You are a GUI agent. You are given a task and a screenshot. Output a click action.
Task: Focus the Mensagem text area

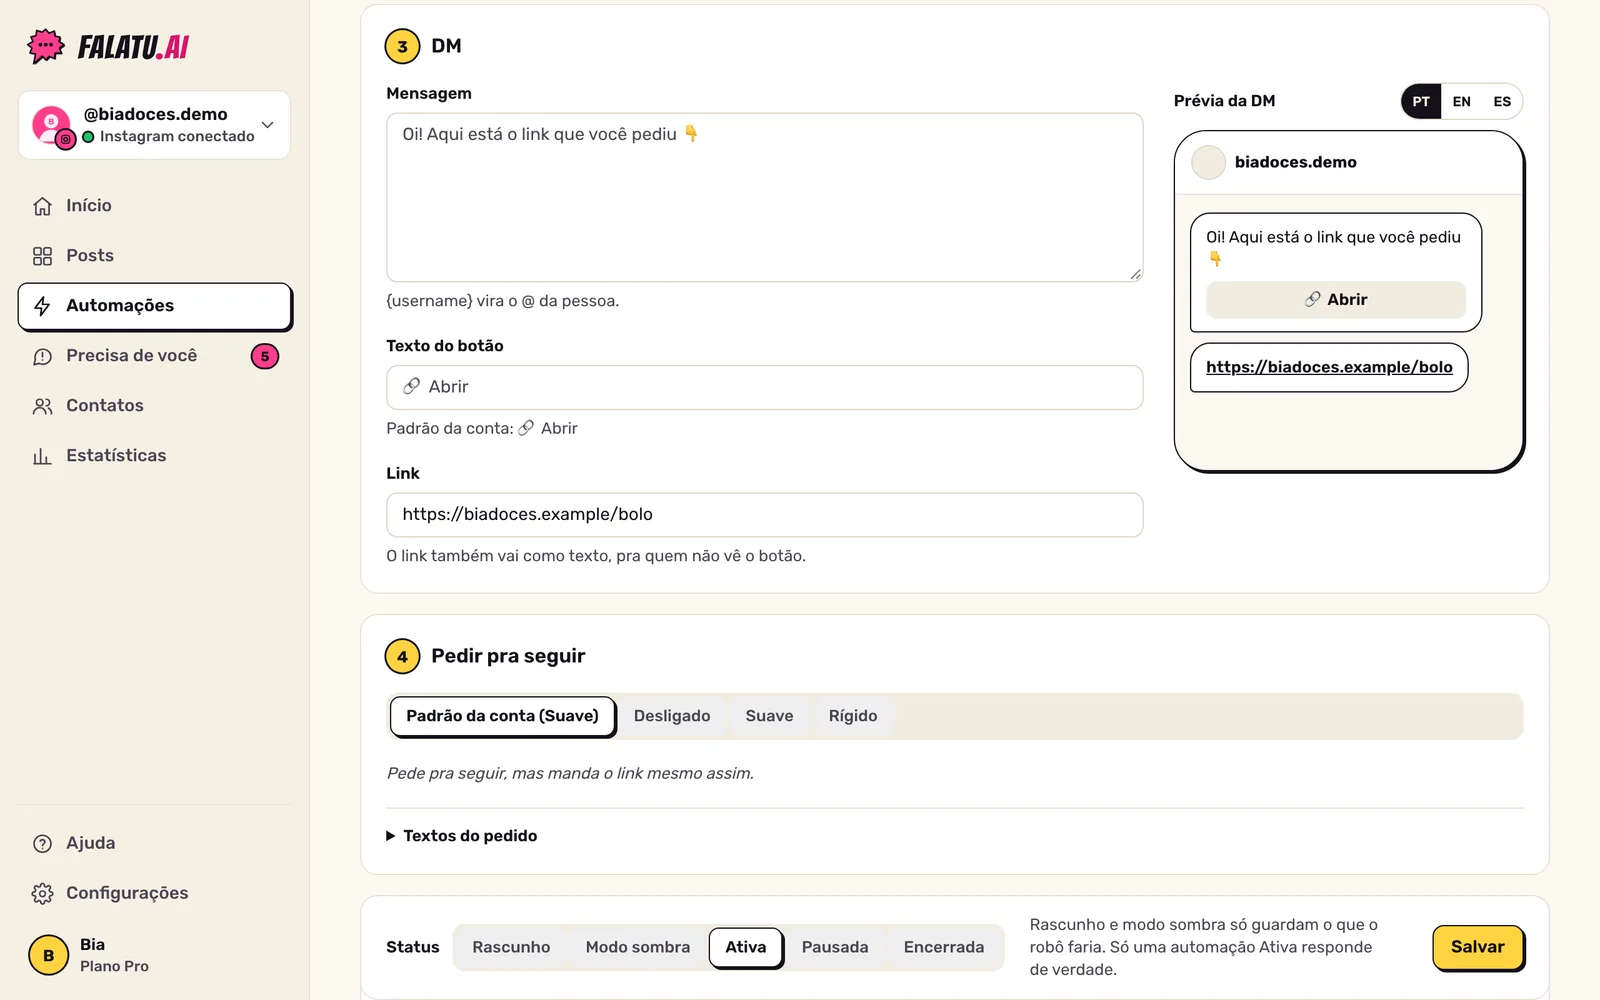(765, 197)
